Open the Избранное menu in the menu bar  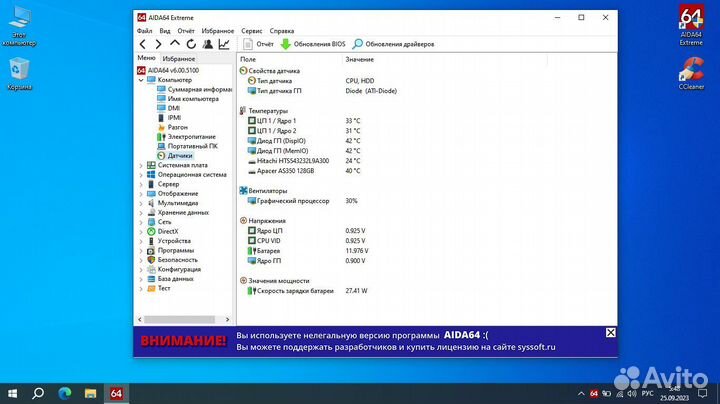218,31
